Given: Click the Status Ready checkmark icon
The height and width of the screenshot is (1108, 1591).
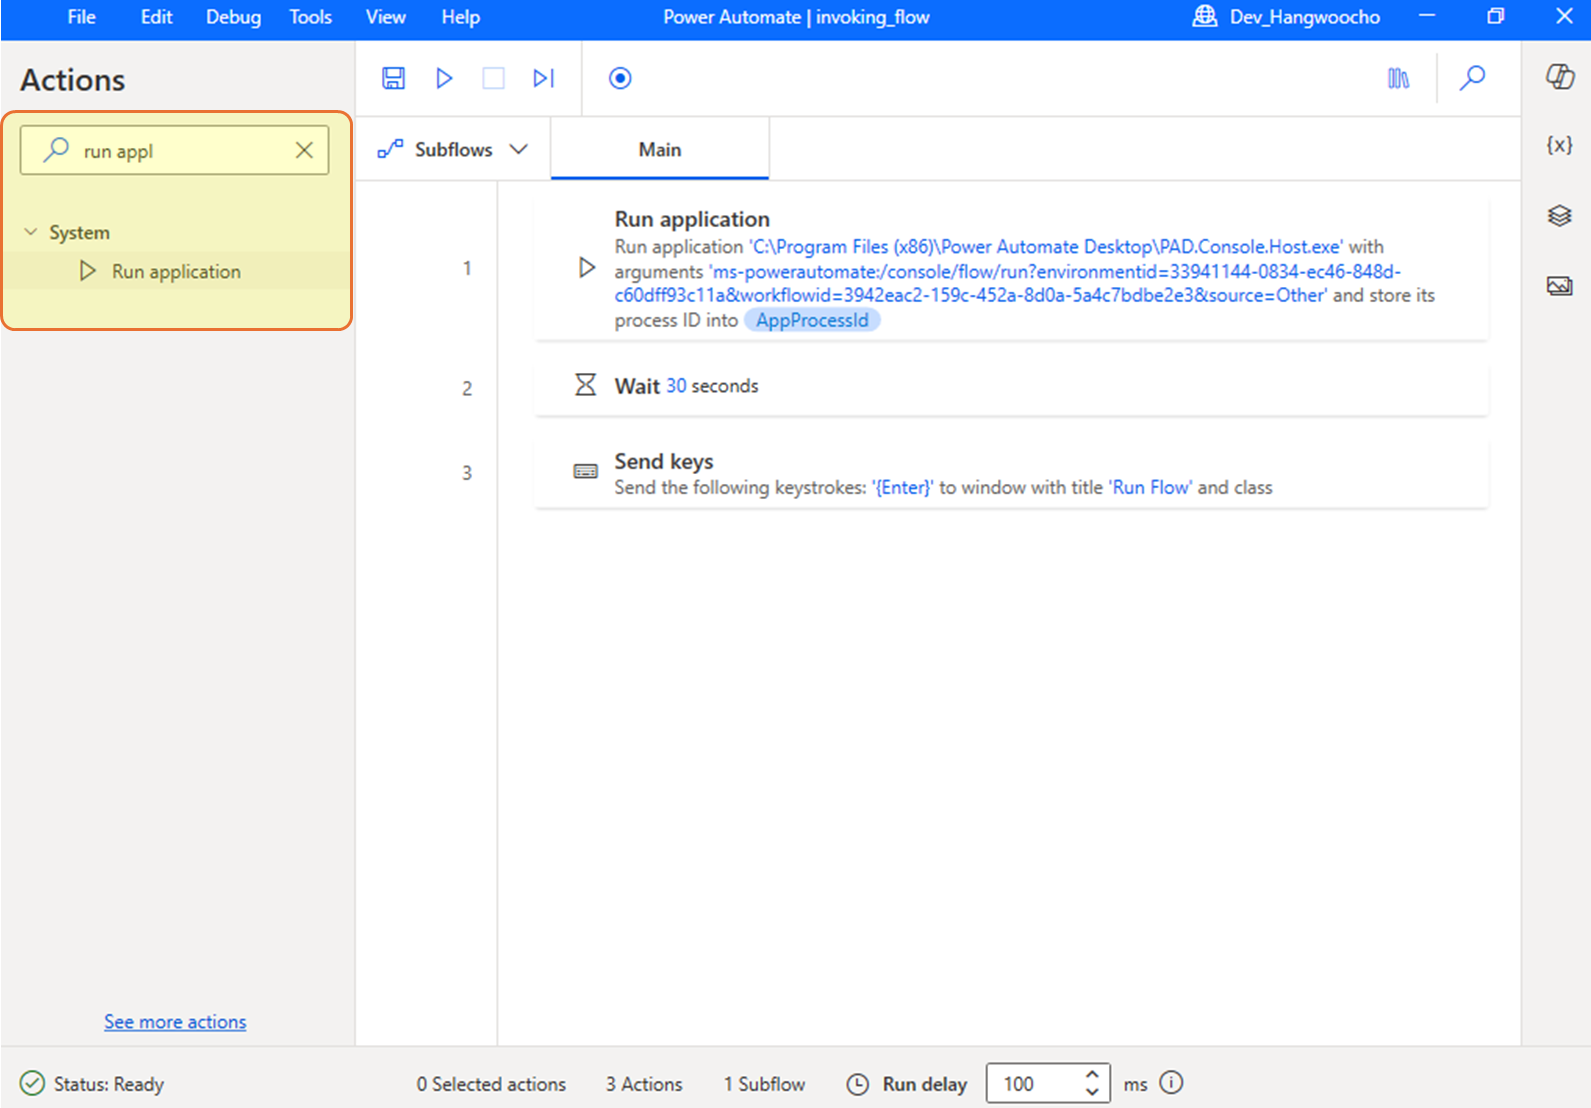Looking at the screenshot, I should coord(32,1083).
